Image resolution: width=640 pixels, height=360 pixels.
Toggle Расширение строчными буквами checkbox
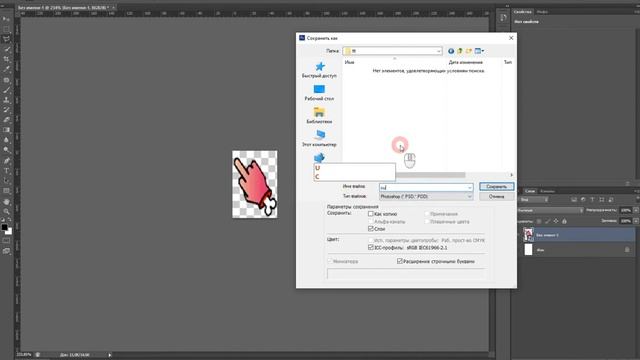tap(400, 261)
